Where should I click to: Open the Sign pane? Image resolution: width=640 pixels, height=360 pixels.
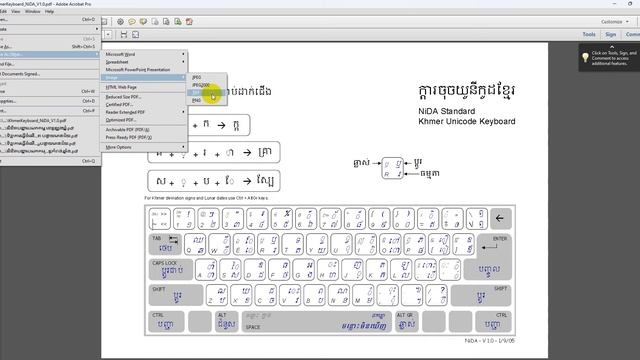pos(610,35)
